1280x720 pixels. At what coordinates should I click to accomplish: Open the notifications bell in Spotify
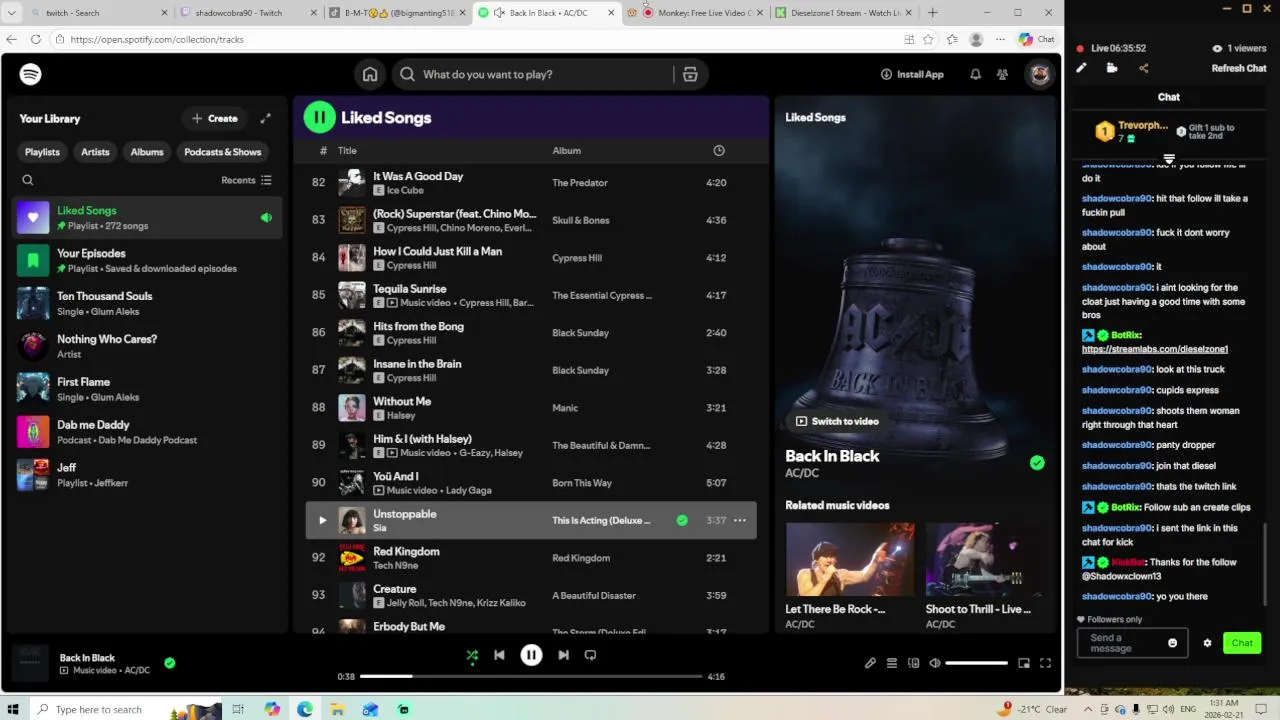[x=975, y=74]
